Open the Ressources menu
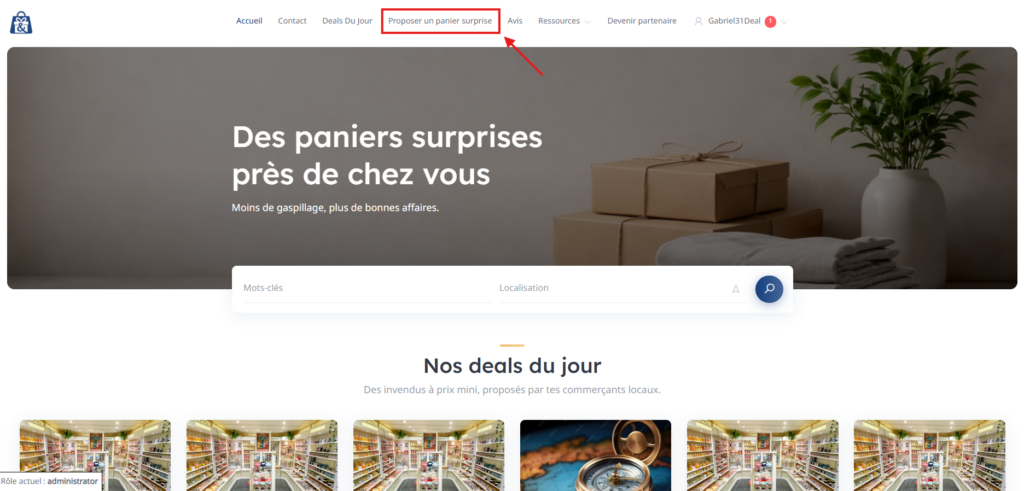1024x491 pixels. [x=559, y=21]
